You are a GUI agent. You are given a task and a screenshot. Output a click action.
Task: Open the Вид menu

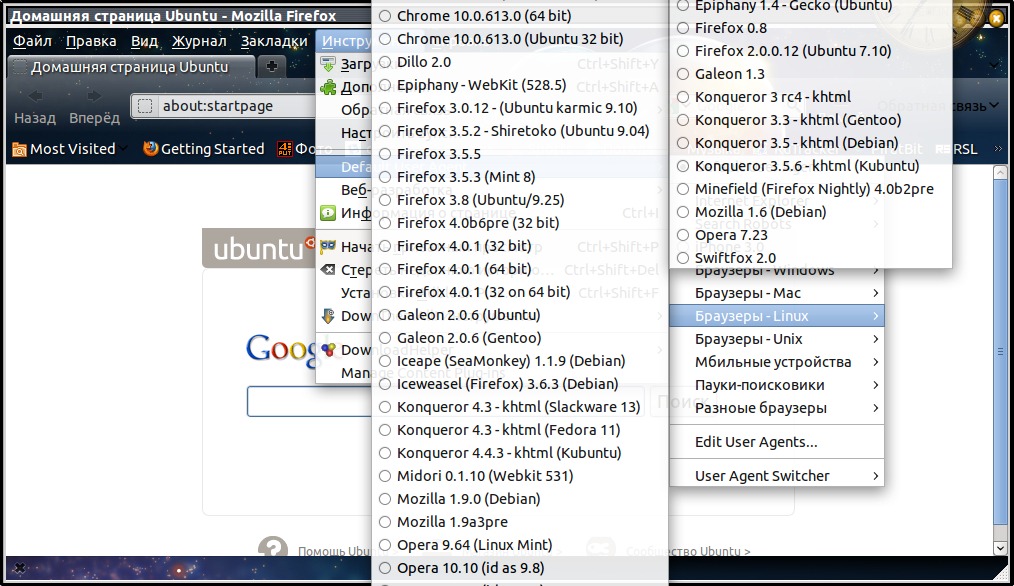pos(144,41)
